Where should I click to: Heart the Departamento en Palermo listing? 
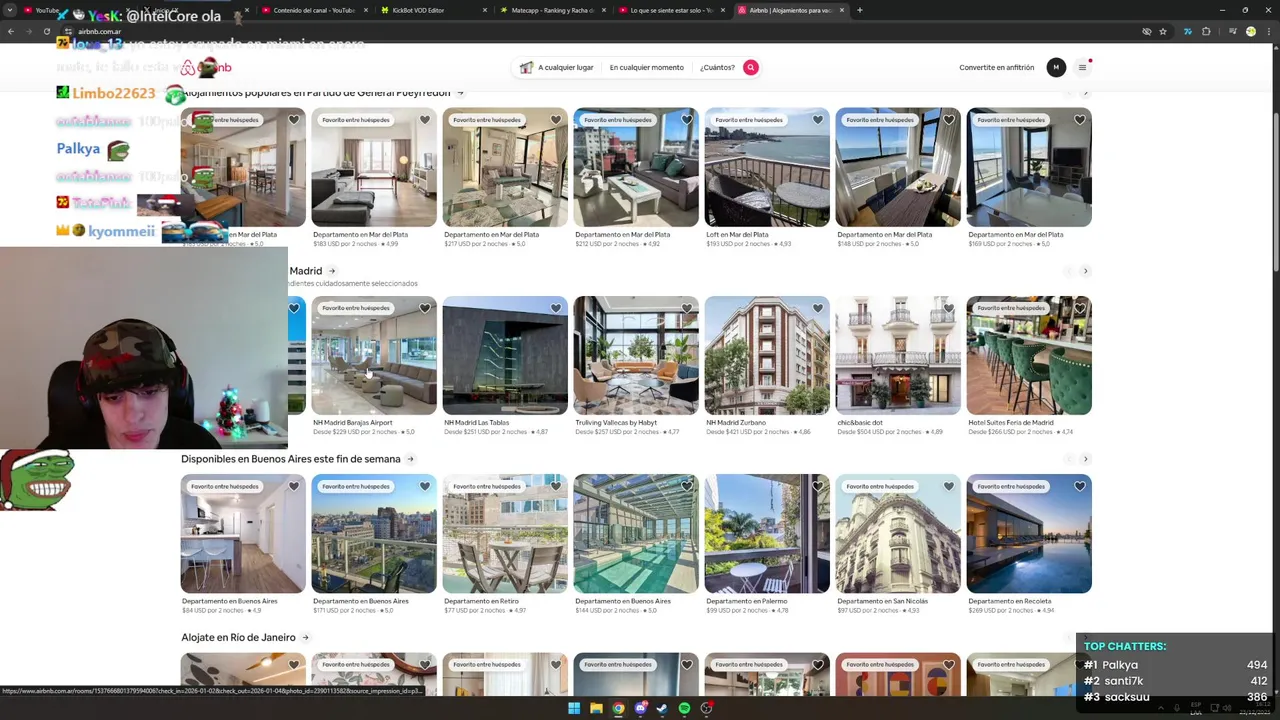click(818, 486)
